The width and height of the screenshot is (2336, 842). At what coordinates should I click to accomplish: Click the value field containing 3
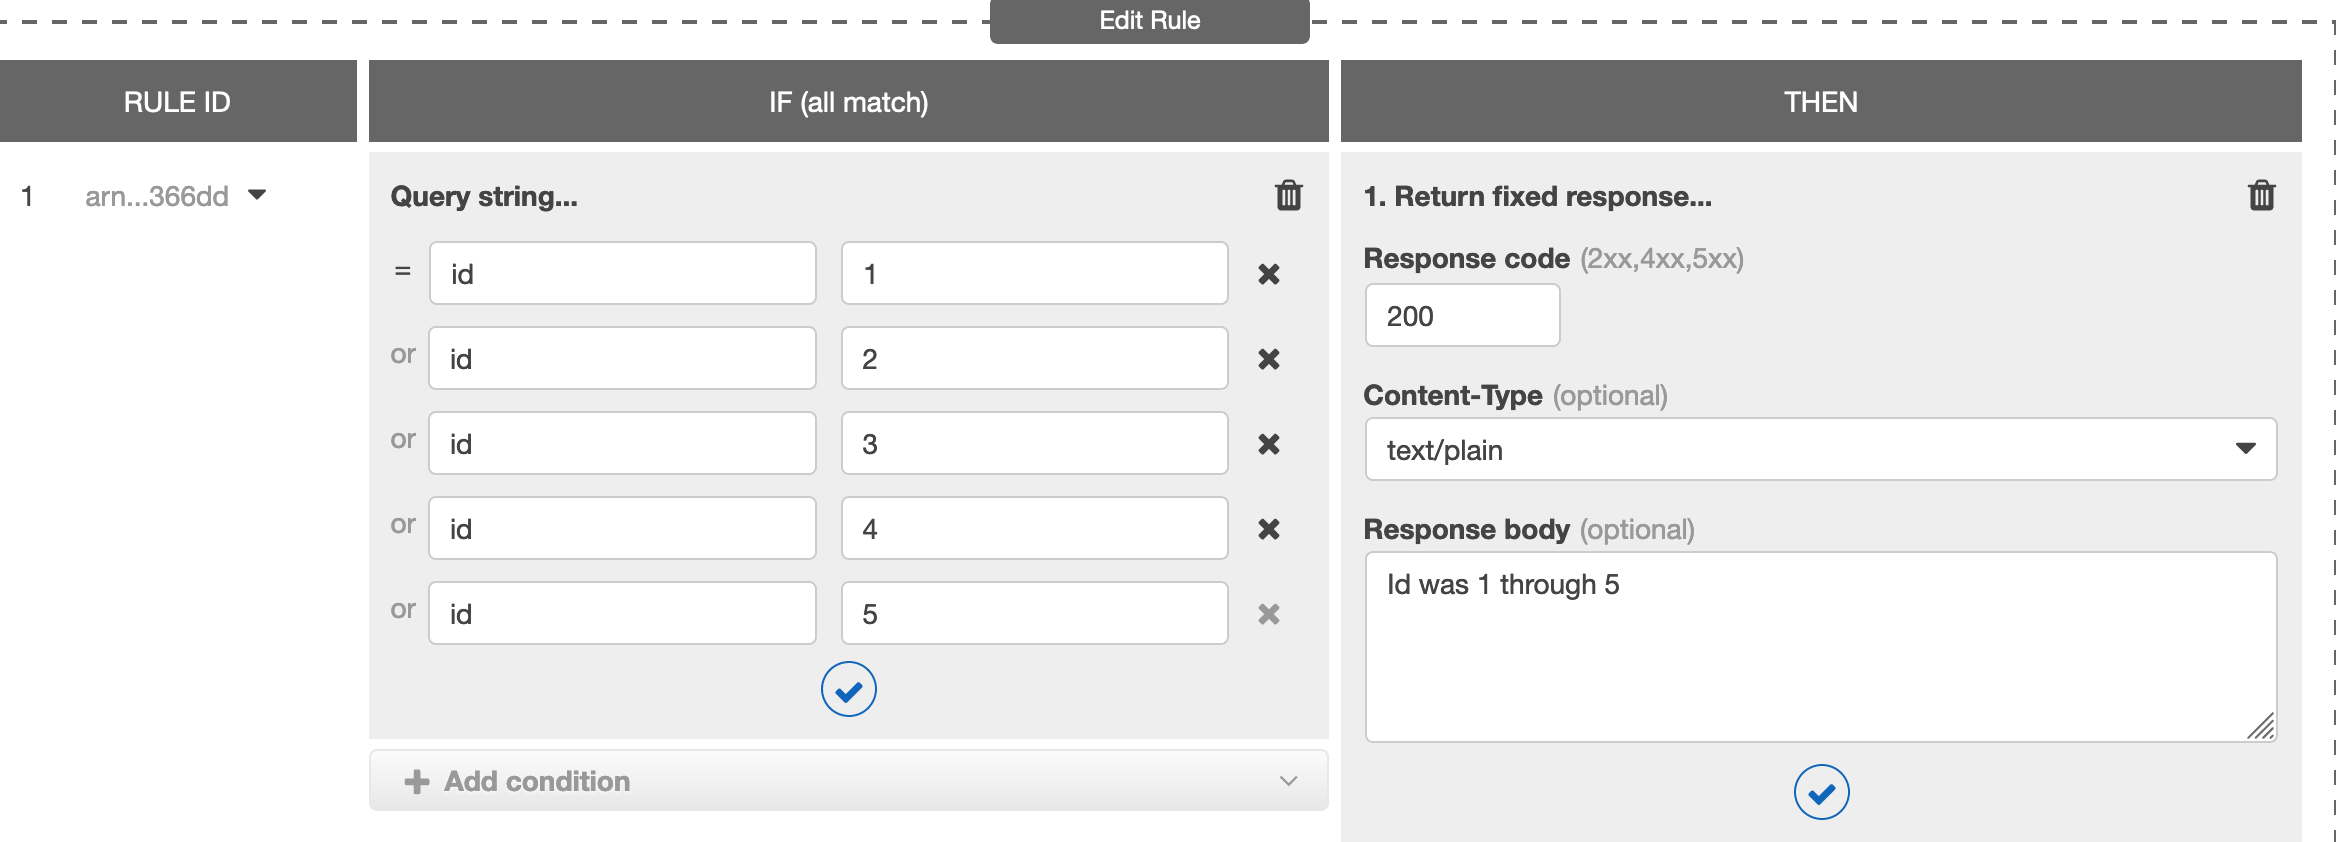[x=1034, y=444]
